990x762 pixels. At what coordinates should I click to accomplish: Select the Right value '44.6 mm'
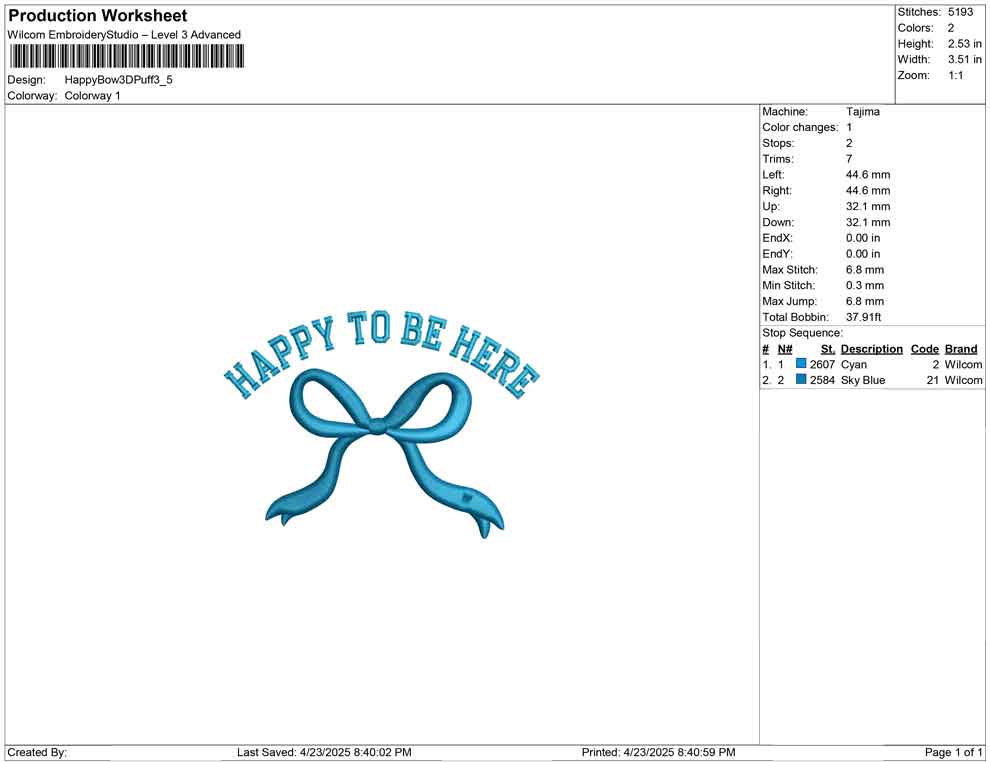click(868, 190)
